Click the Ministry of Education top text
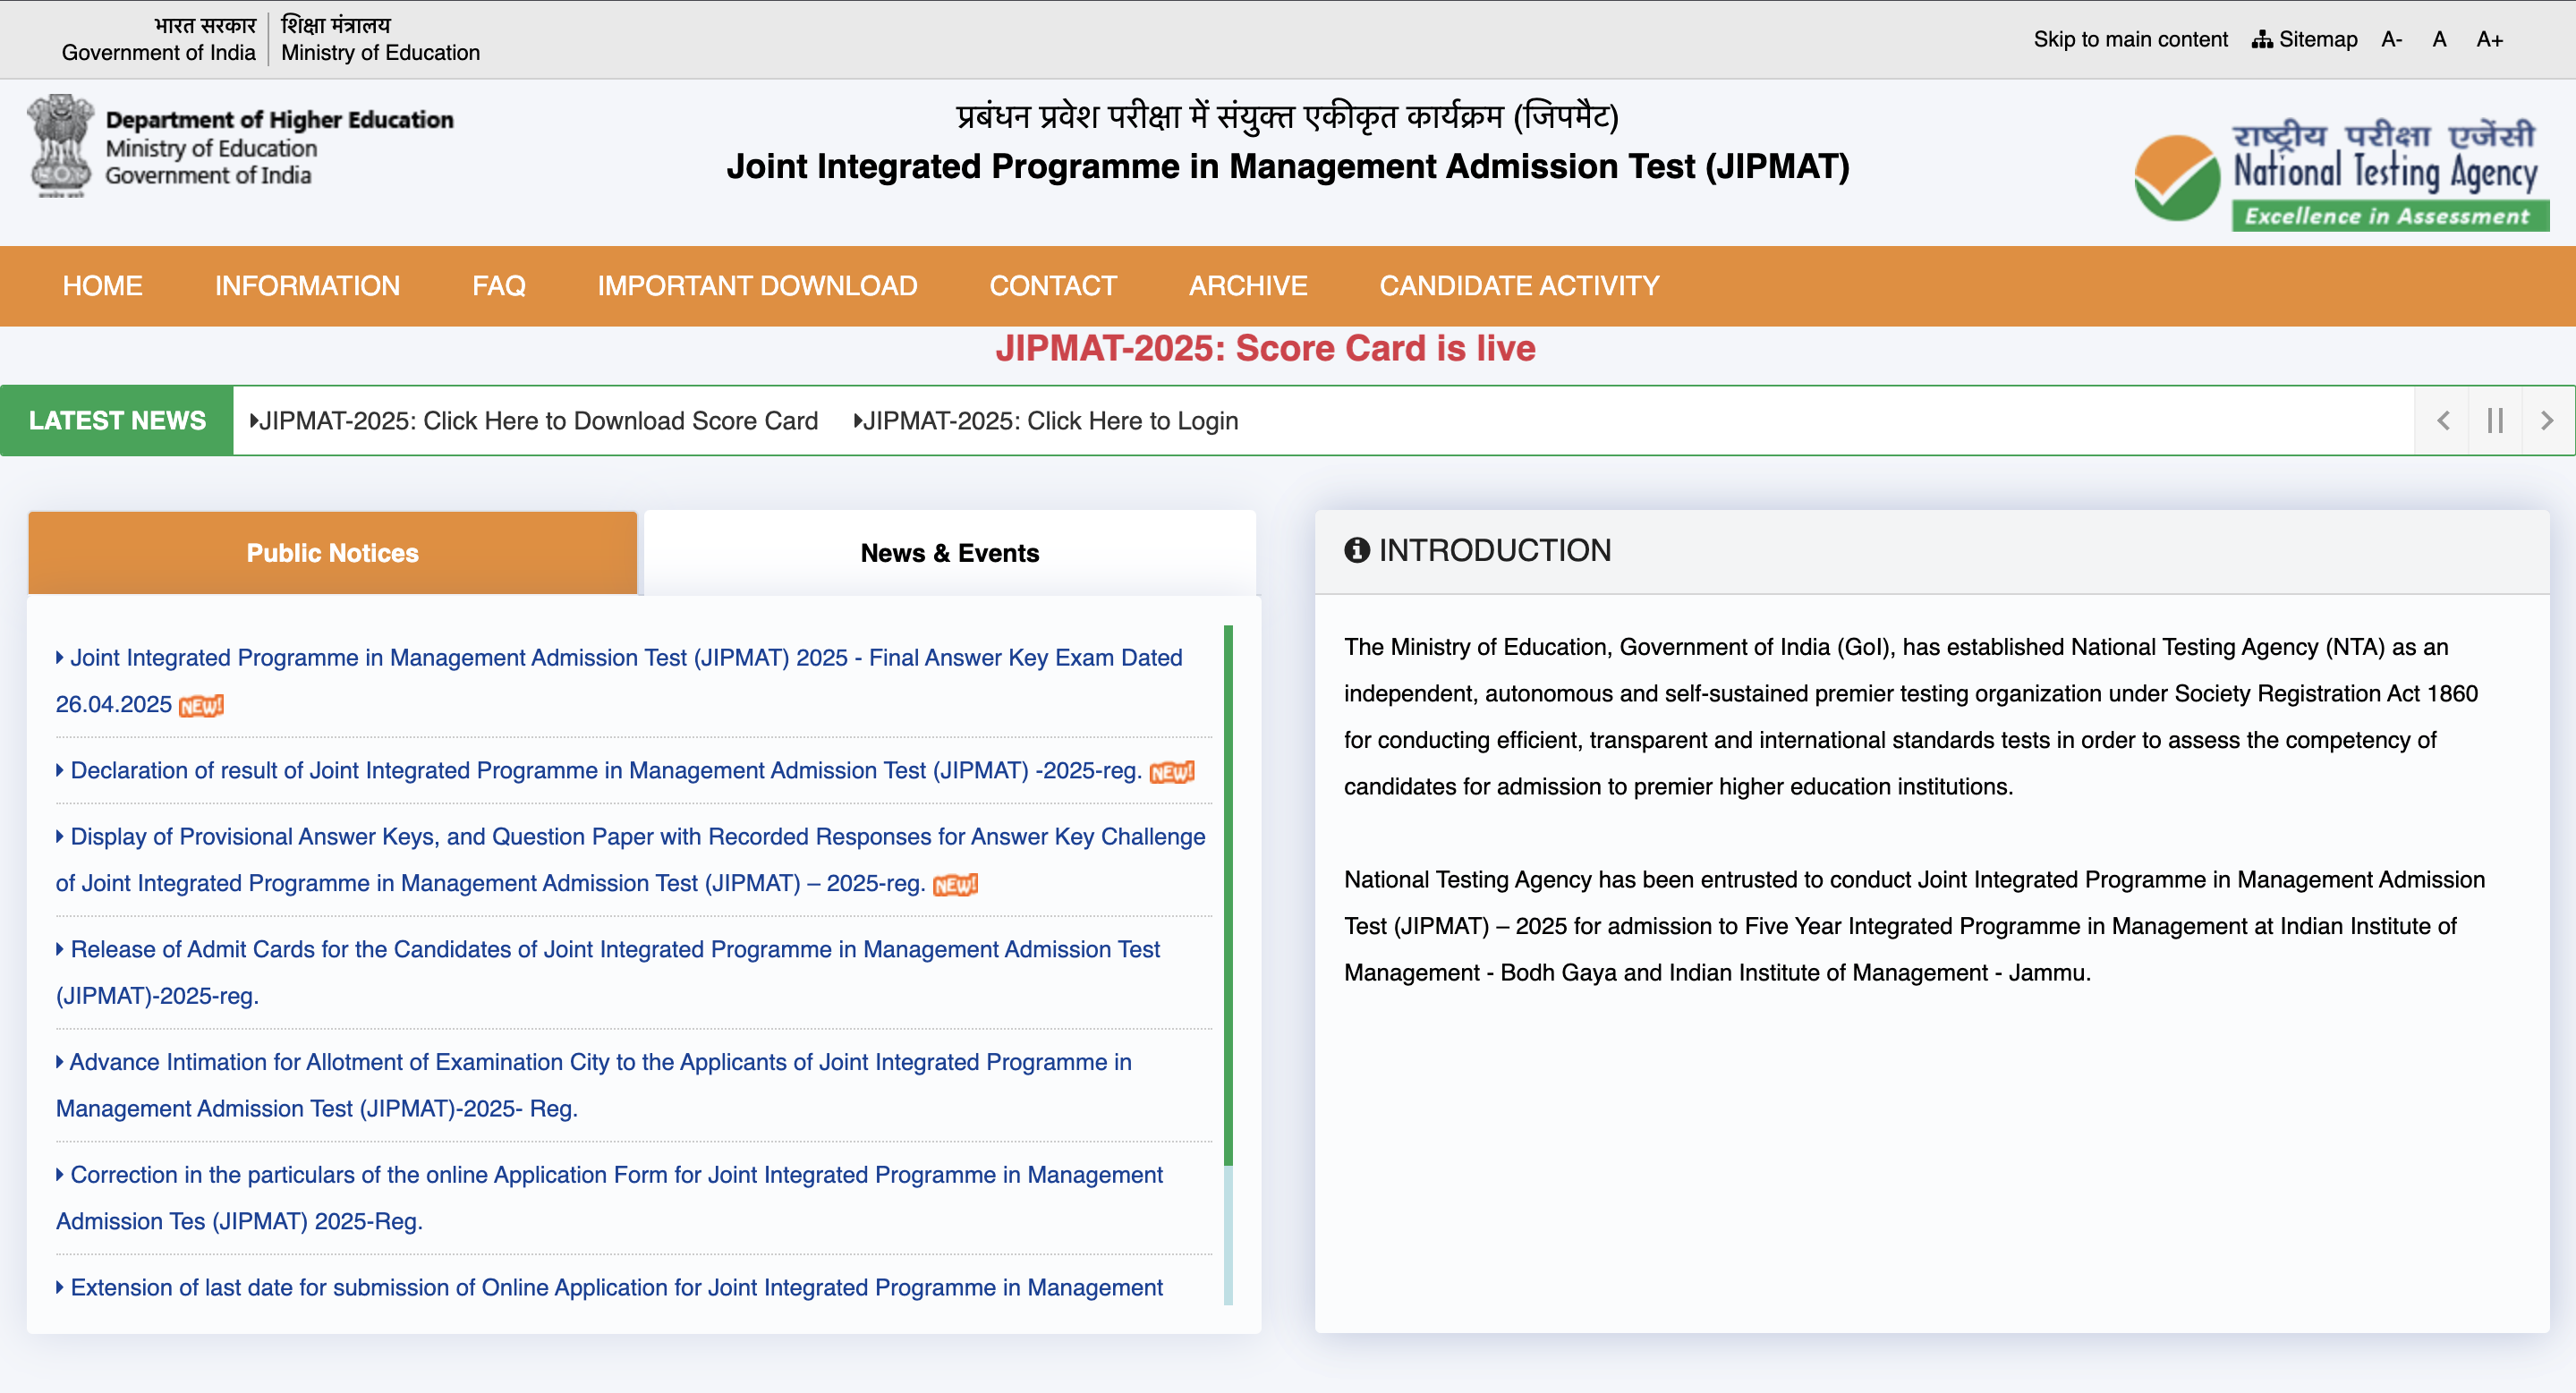The image size is (2576, 1393). point(380,52)
